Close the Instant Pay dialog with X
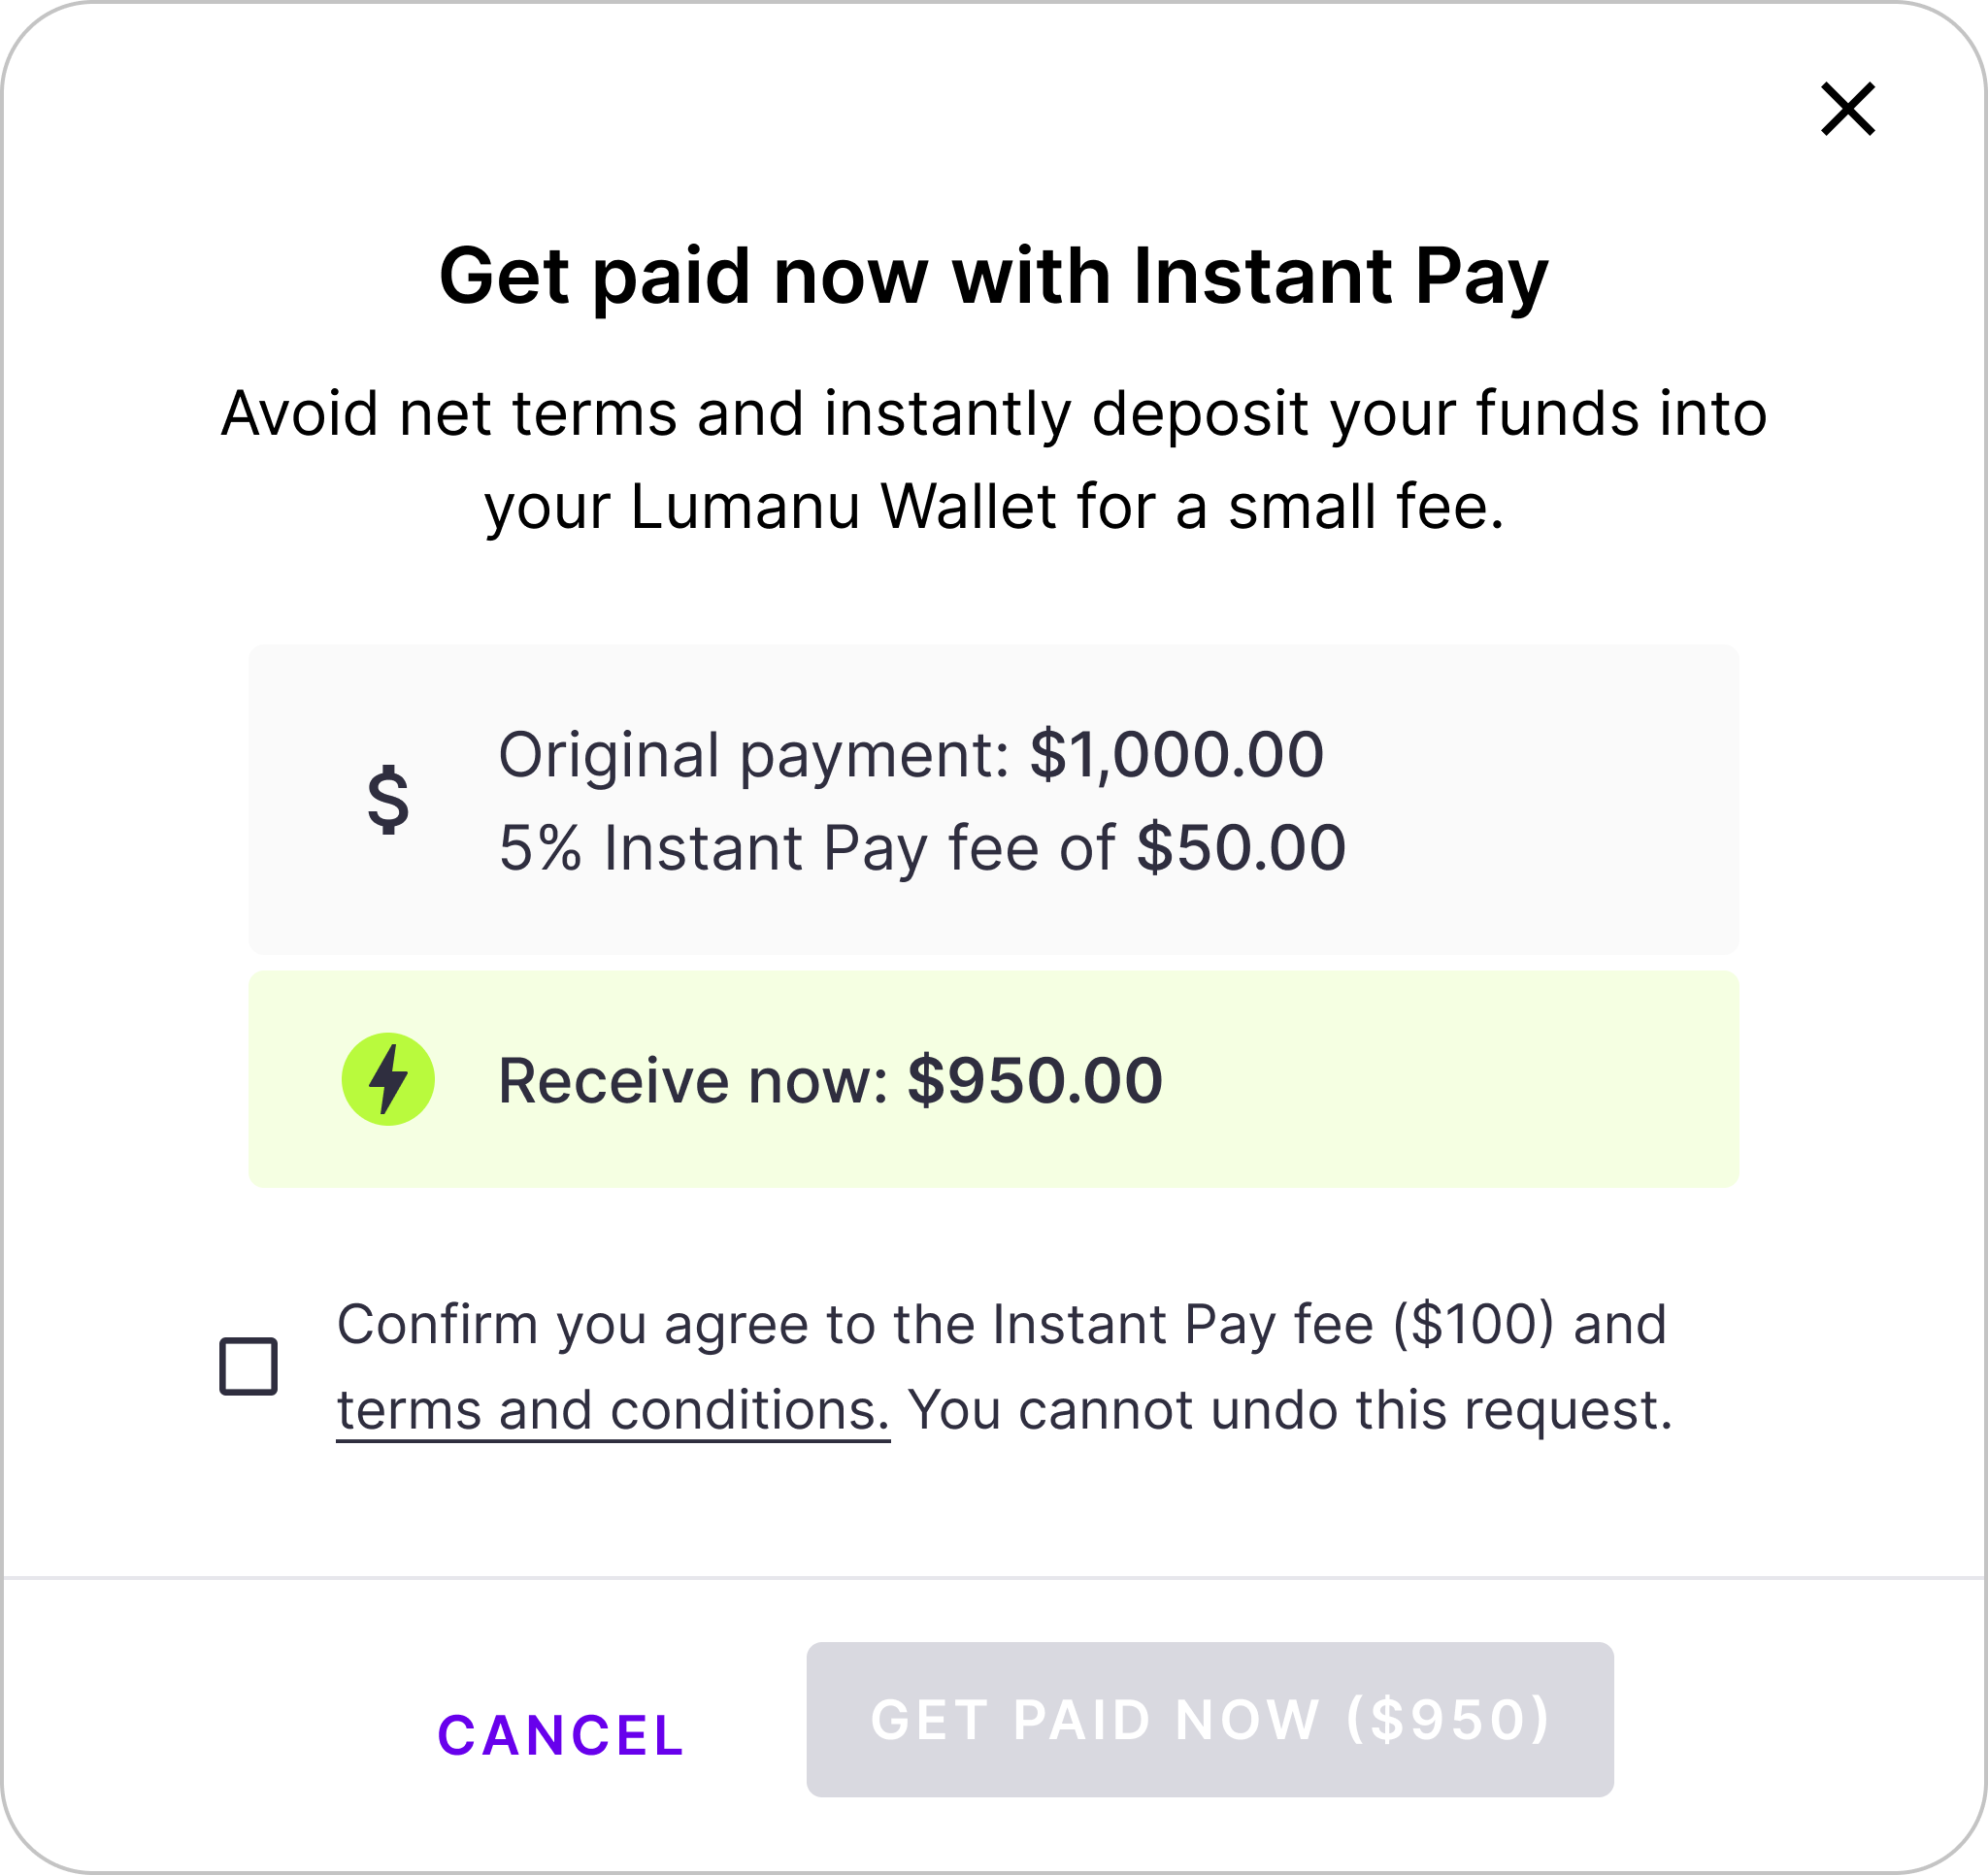The width and height of the screenshot is (1988, 1875). tap(1847, 109)
